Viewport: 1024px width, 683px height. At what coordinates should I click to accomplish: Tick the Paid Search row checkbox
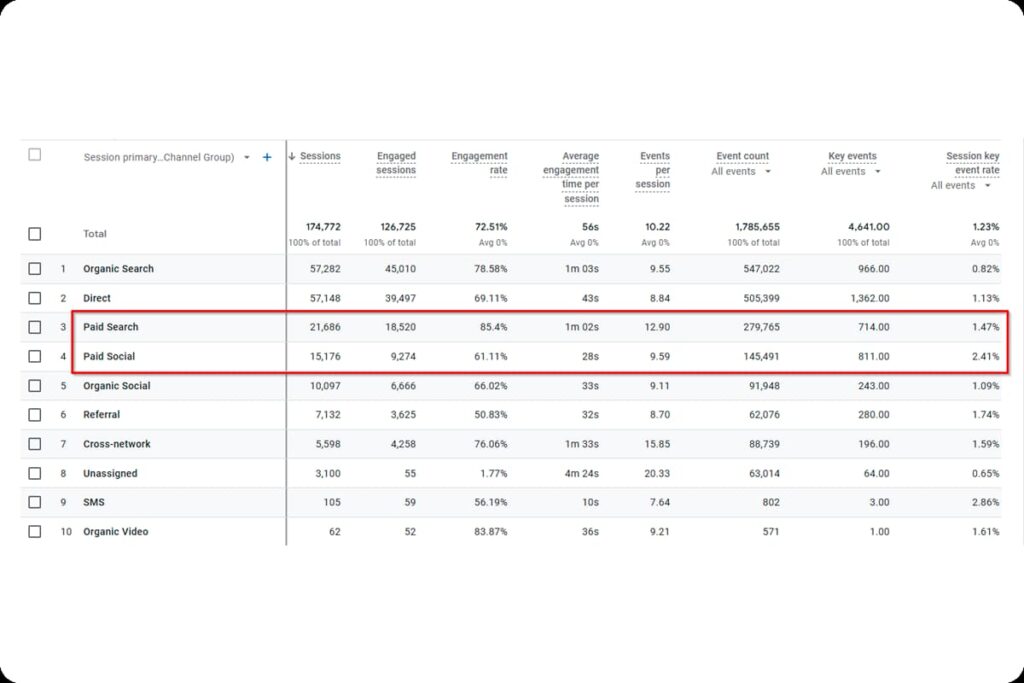click(x=35, y=327)
